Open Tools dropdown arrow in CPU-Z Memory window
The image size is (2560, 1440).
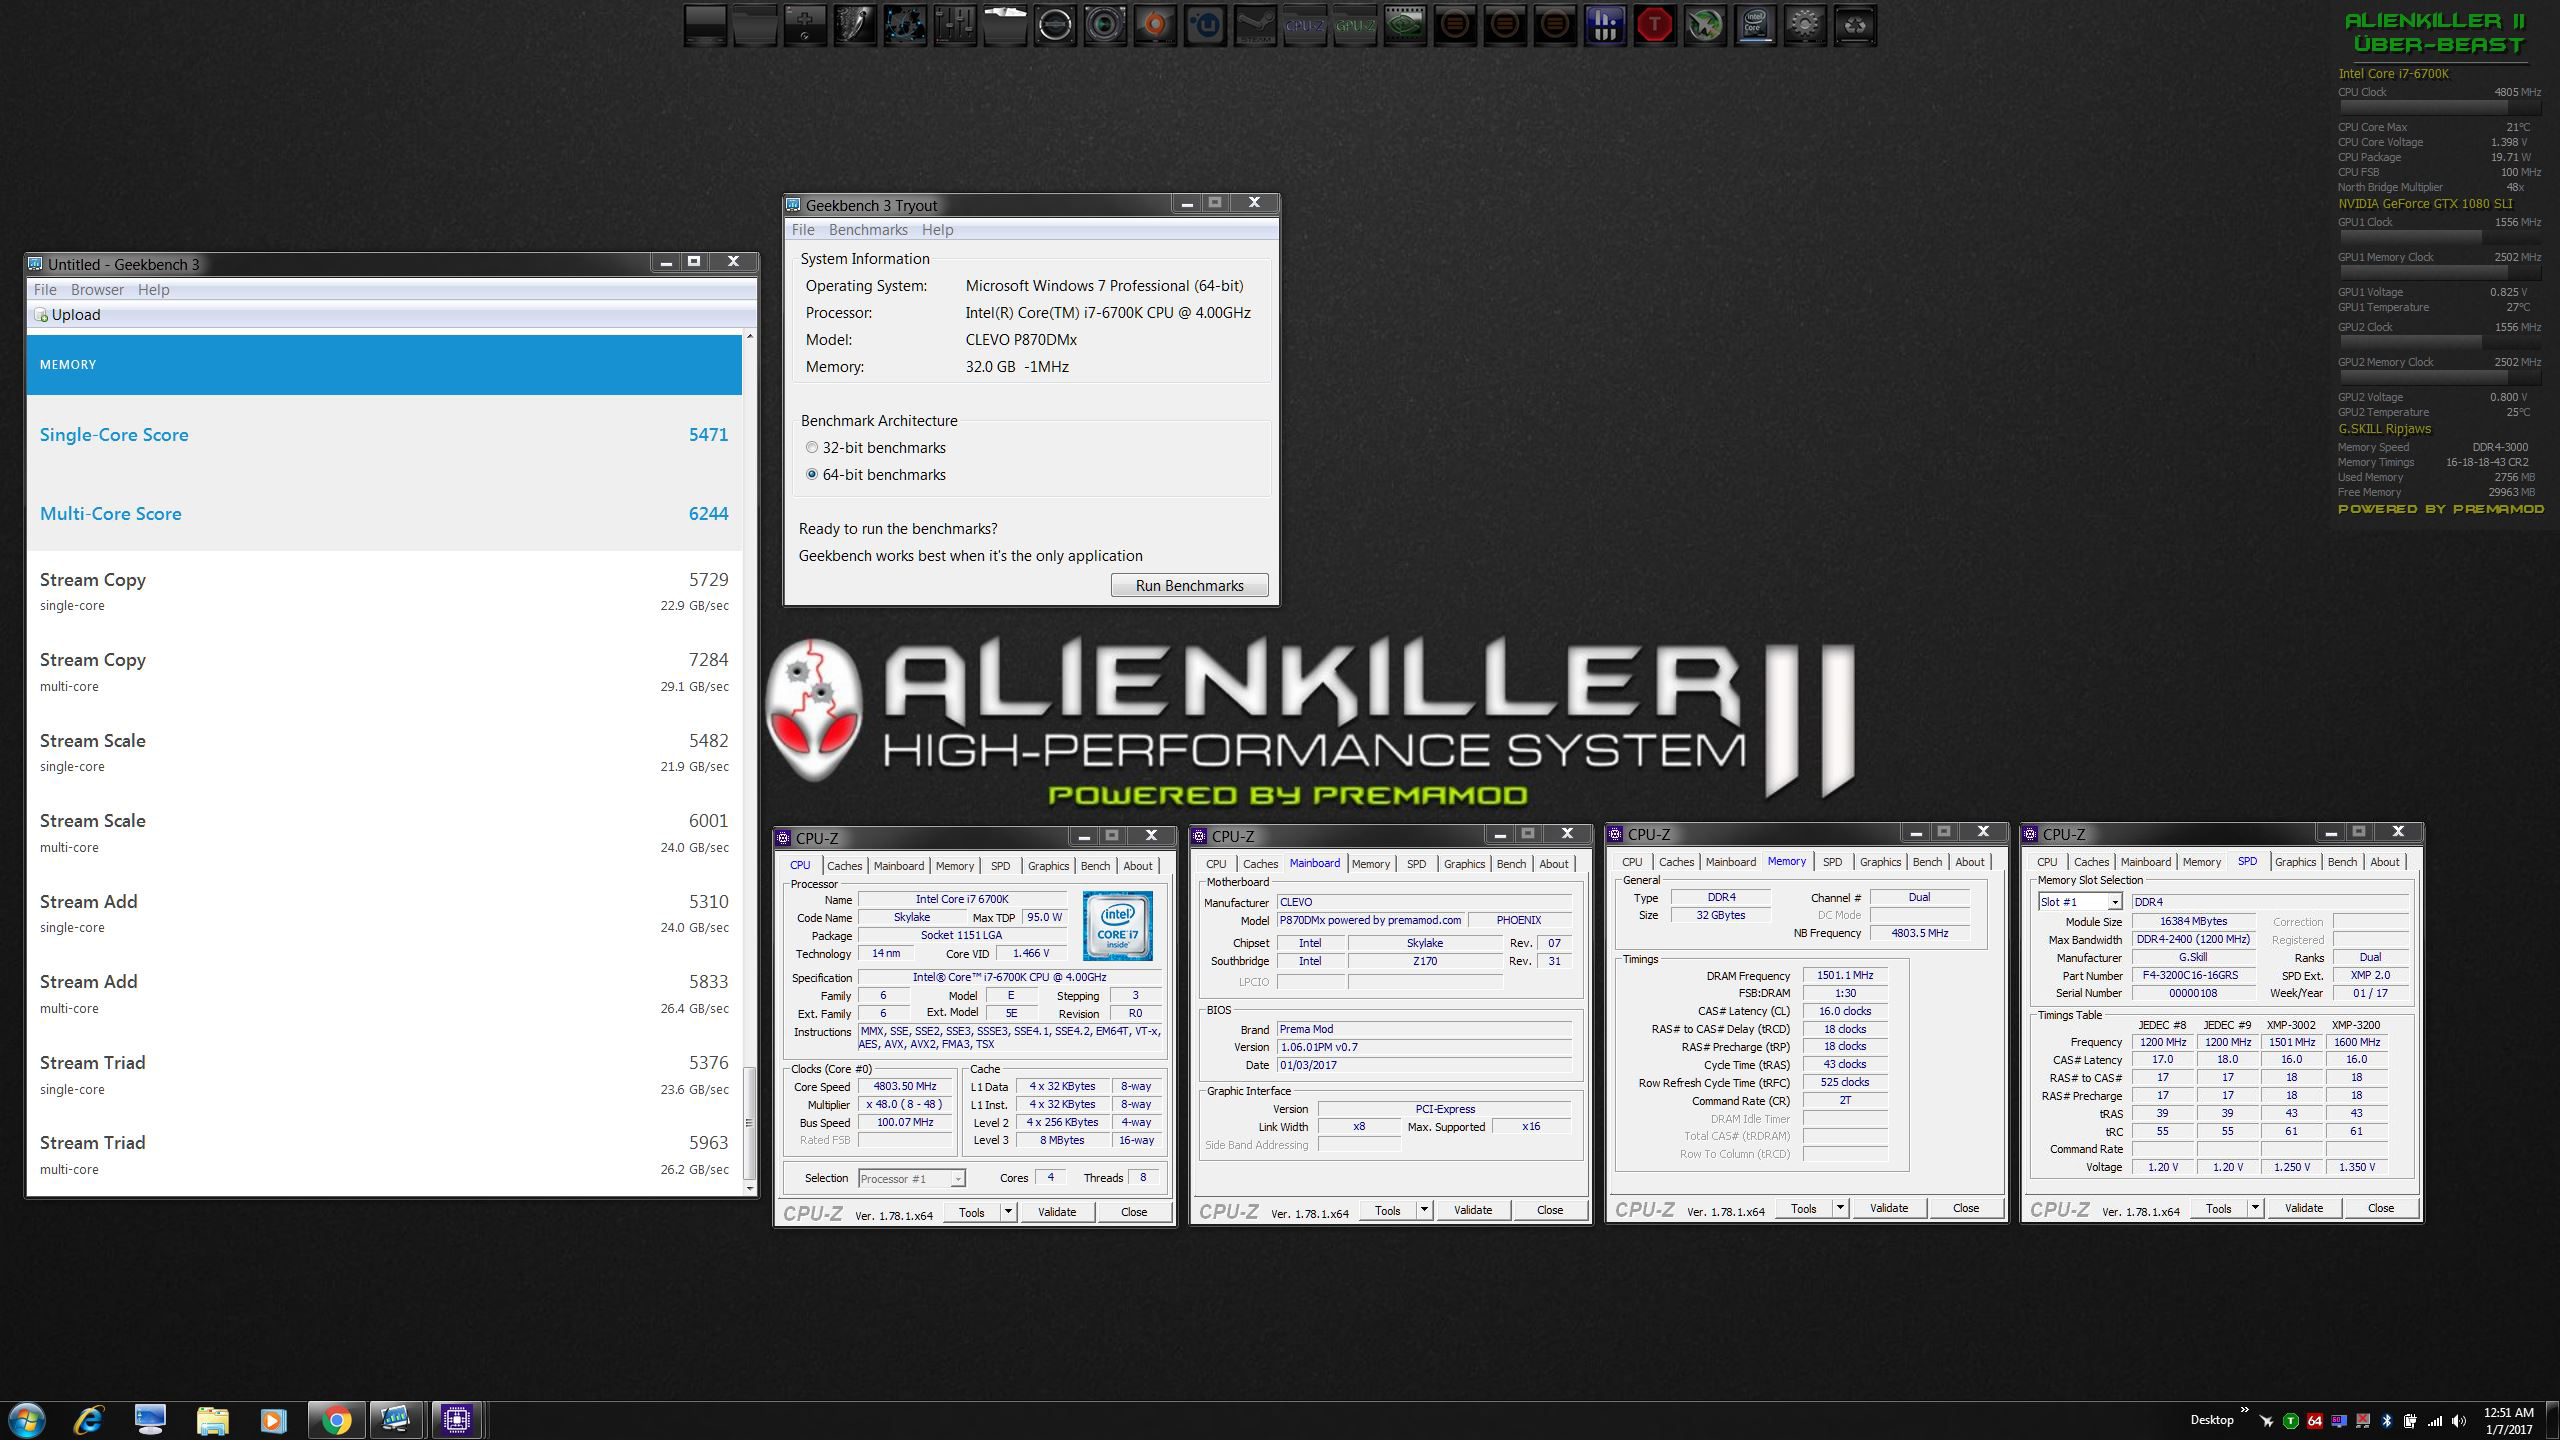(1840, 1208)
